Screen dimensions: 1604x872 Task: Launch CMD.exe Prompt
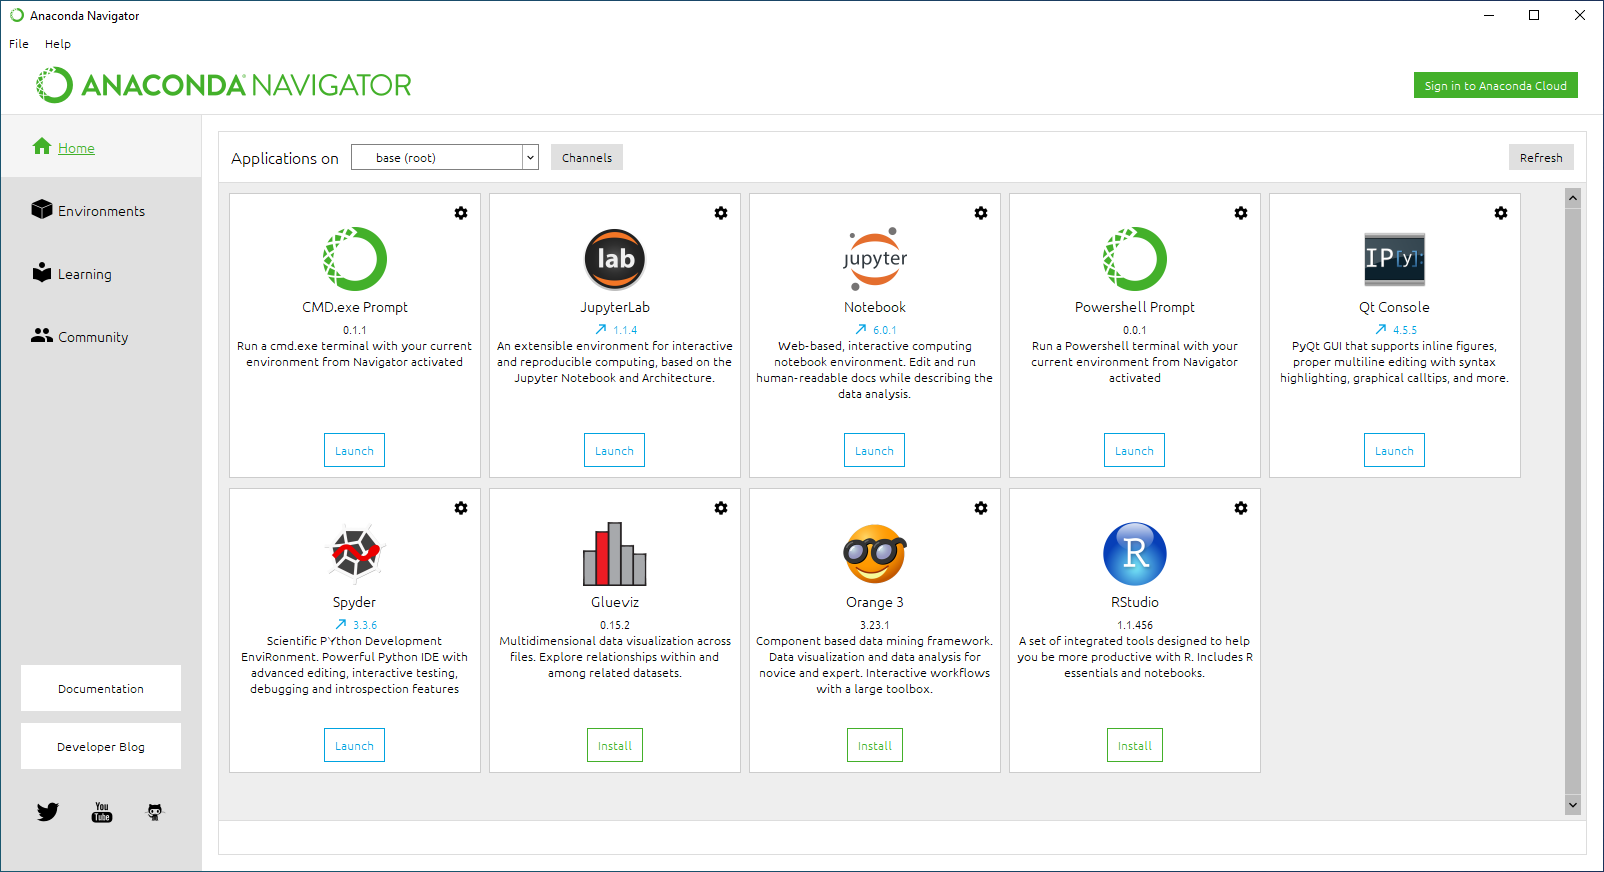(x=354, y=450)
